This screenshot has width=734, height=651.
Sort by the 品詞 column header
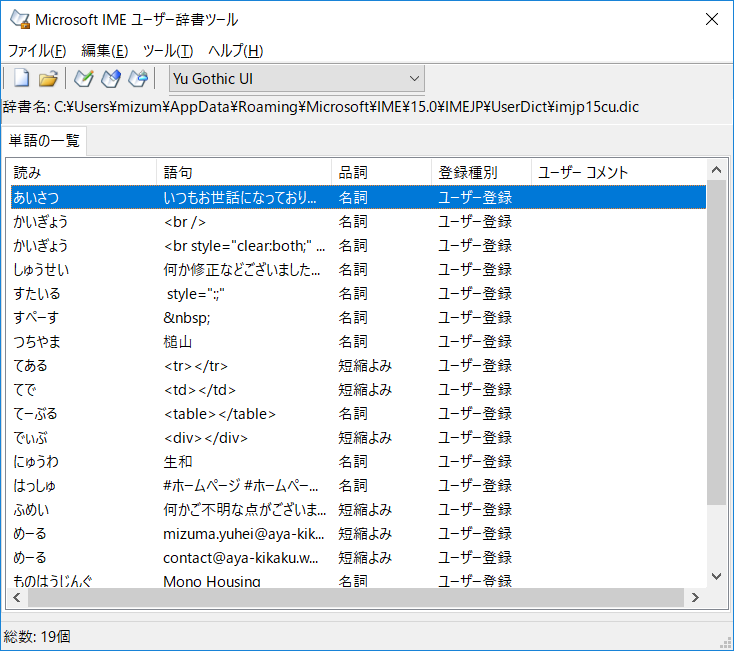pyautogui.click(x=382, y=172)
